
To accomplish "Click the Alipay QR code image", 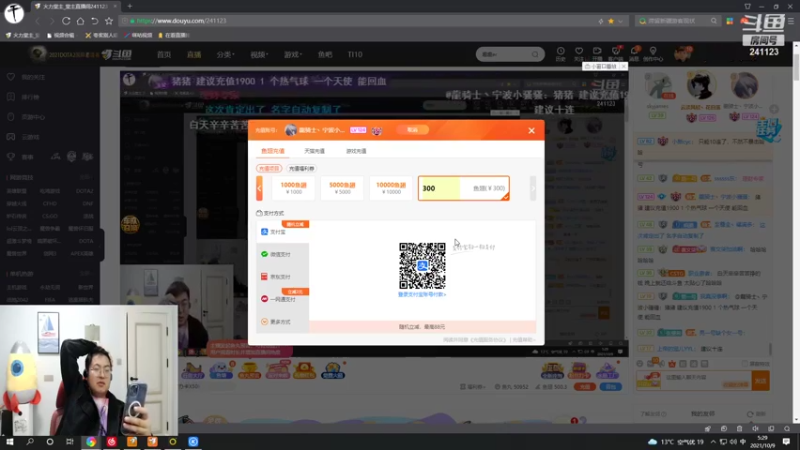I will coord(422,266).
